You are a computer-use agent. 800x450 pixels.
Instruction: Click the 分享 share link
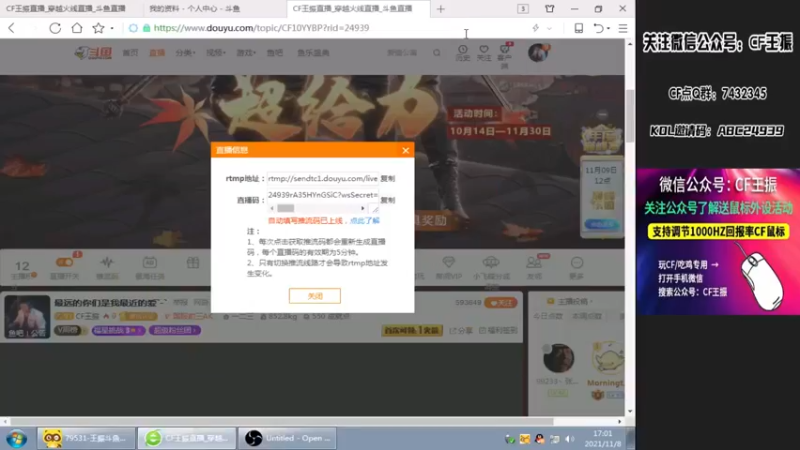coord(461,331)
